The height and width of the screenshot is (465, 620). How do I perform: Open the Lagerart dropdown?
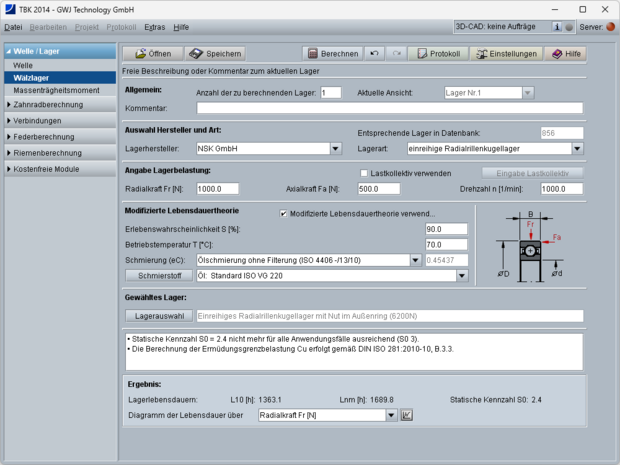pyautogui.click(x=577, y=149)
